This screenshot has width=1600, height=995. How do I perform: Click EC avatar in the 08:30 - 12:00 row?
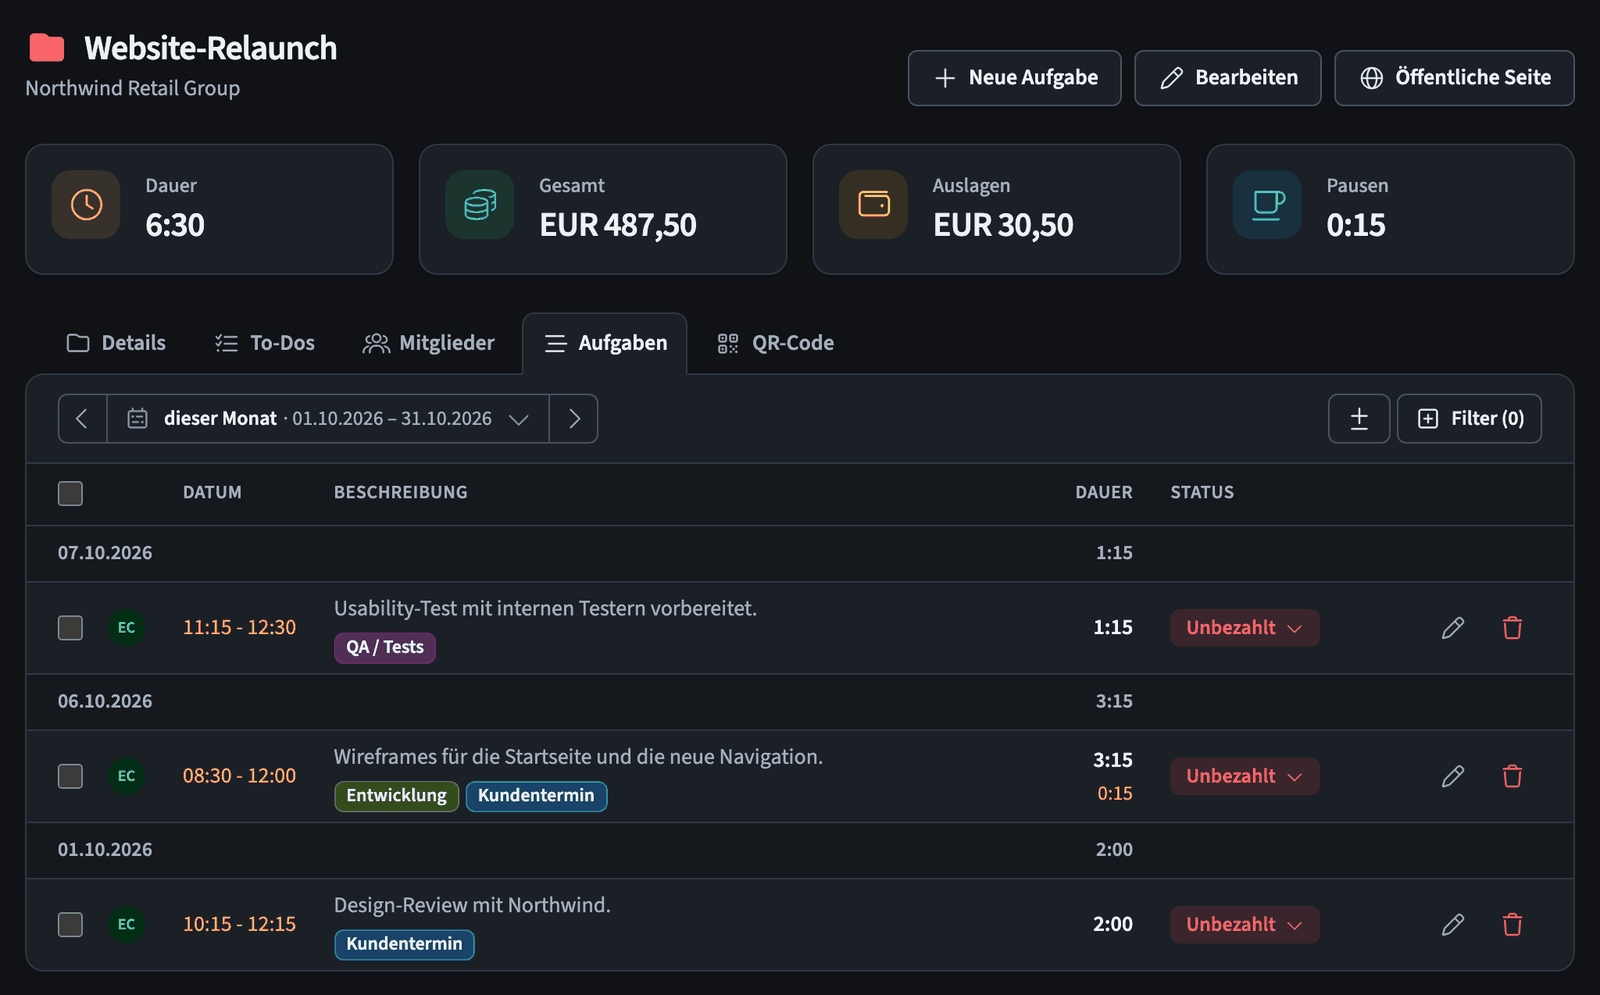click(x=126, y=776)
